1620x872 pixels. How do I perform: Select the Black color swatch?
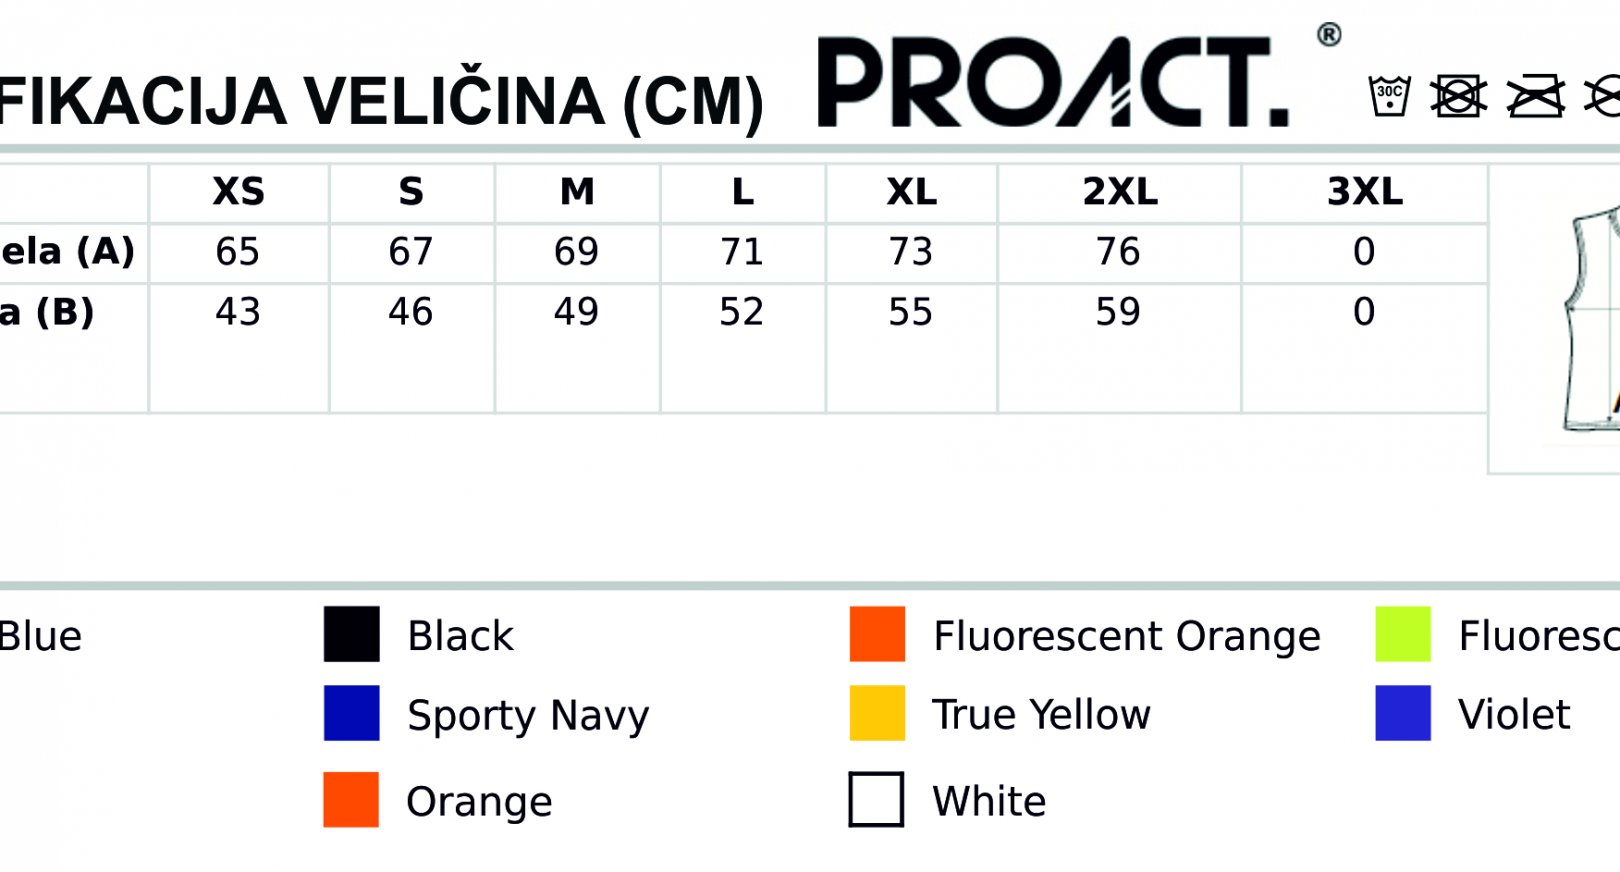point(352,634)
